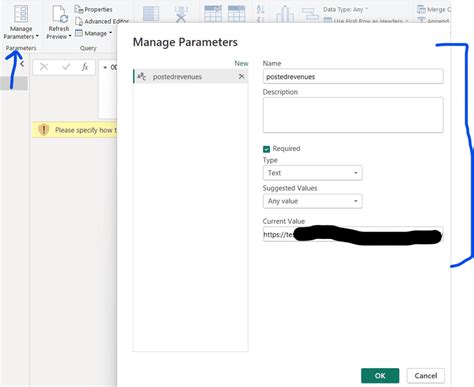Open the Data Type: Any dropdown
474x387 pixels.
pos(345,9)
